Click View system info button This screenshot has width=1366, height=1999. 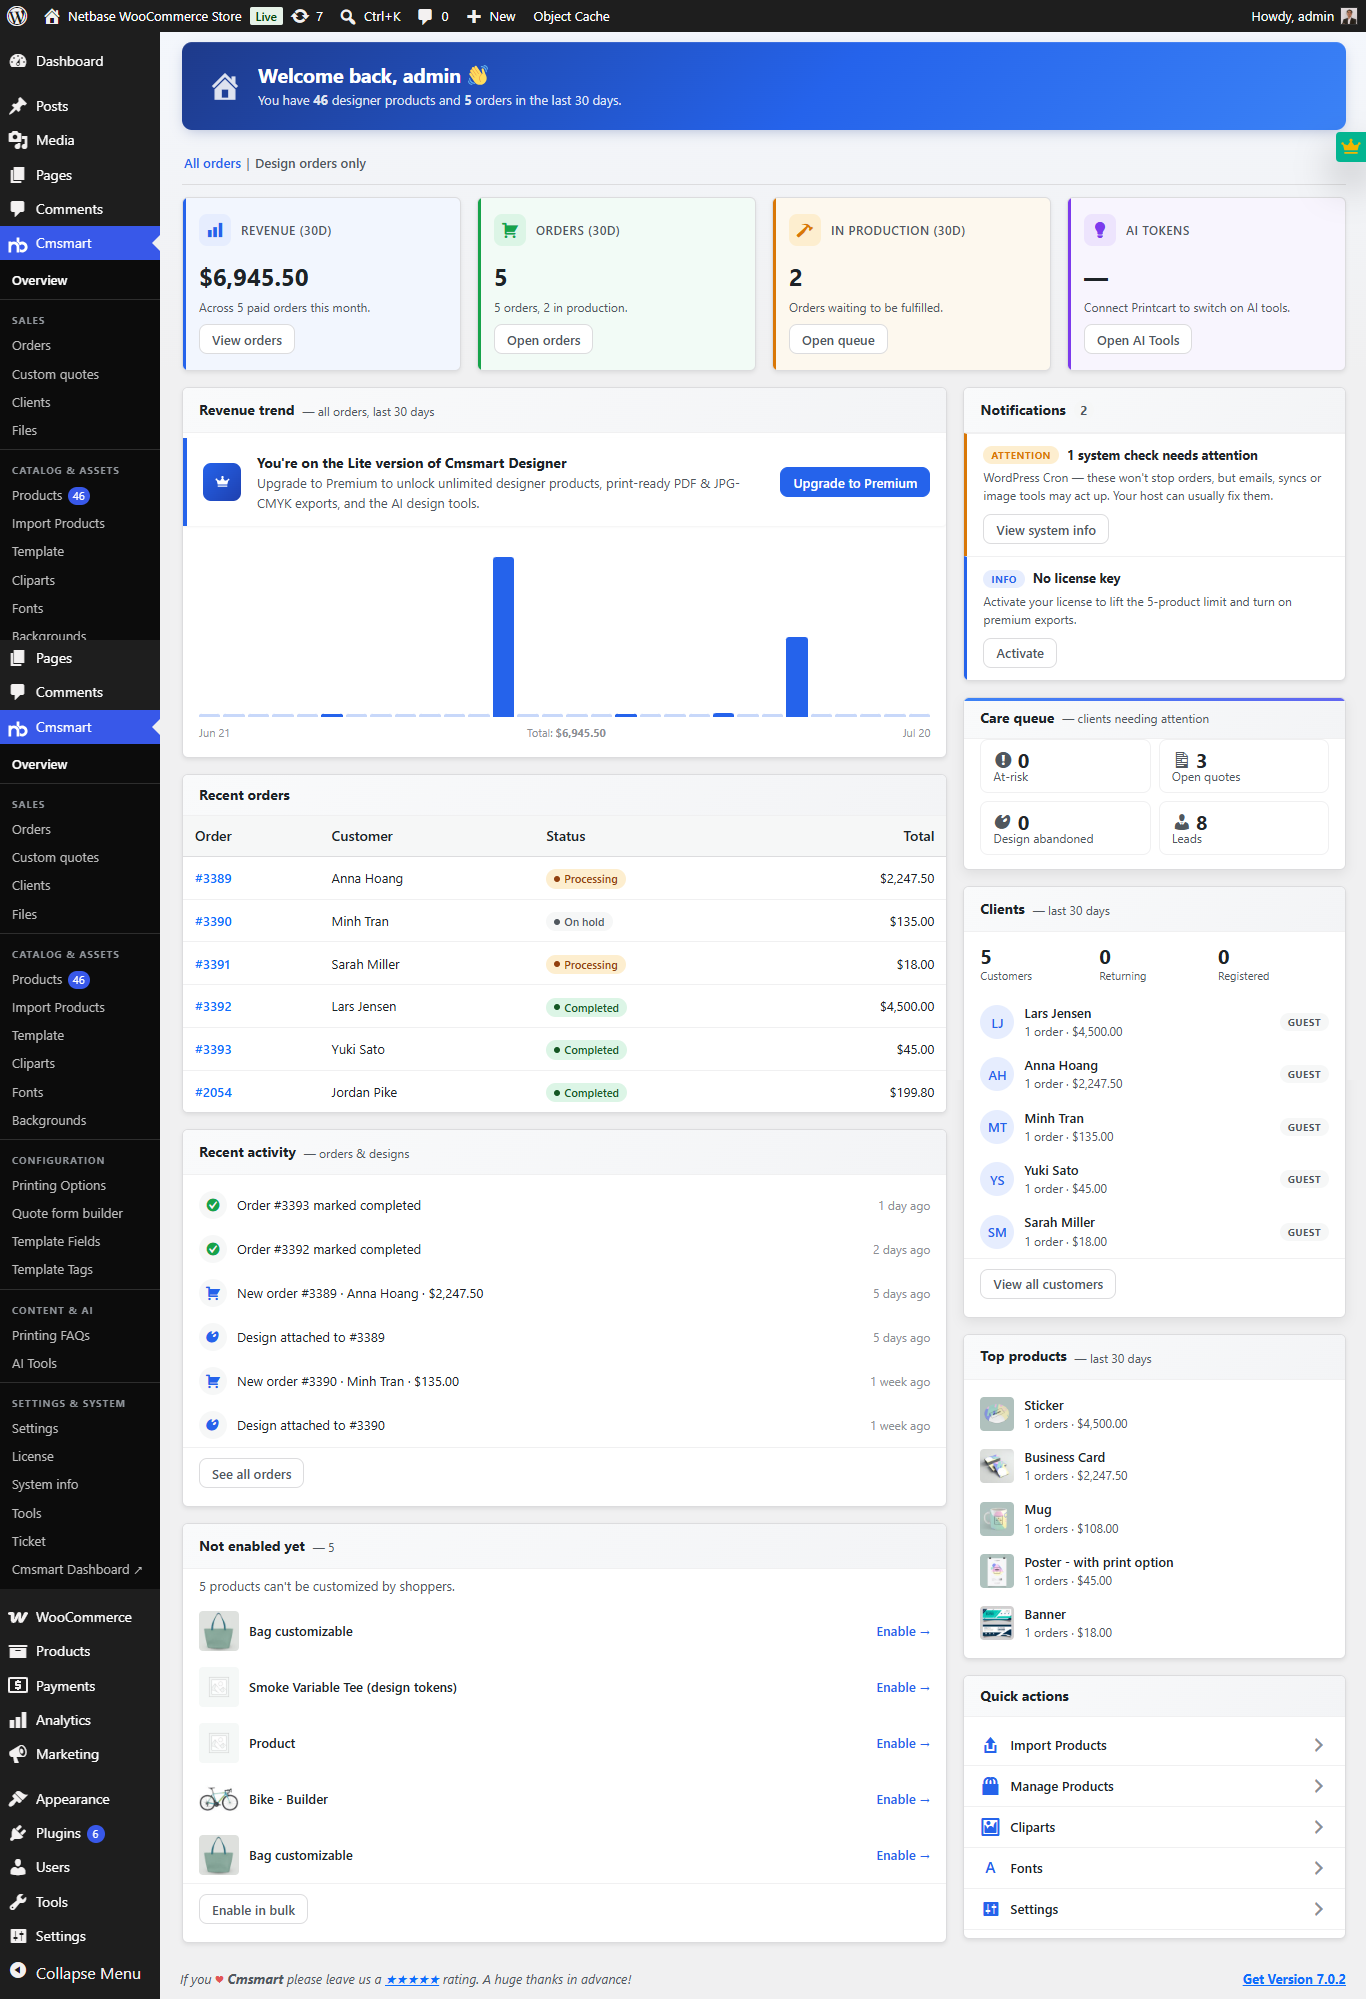1046,530
